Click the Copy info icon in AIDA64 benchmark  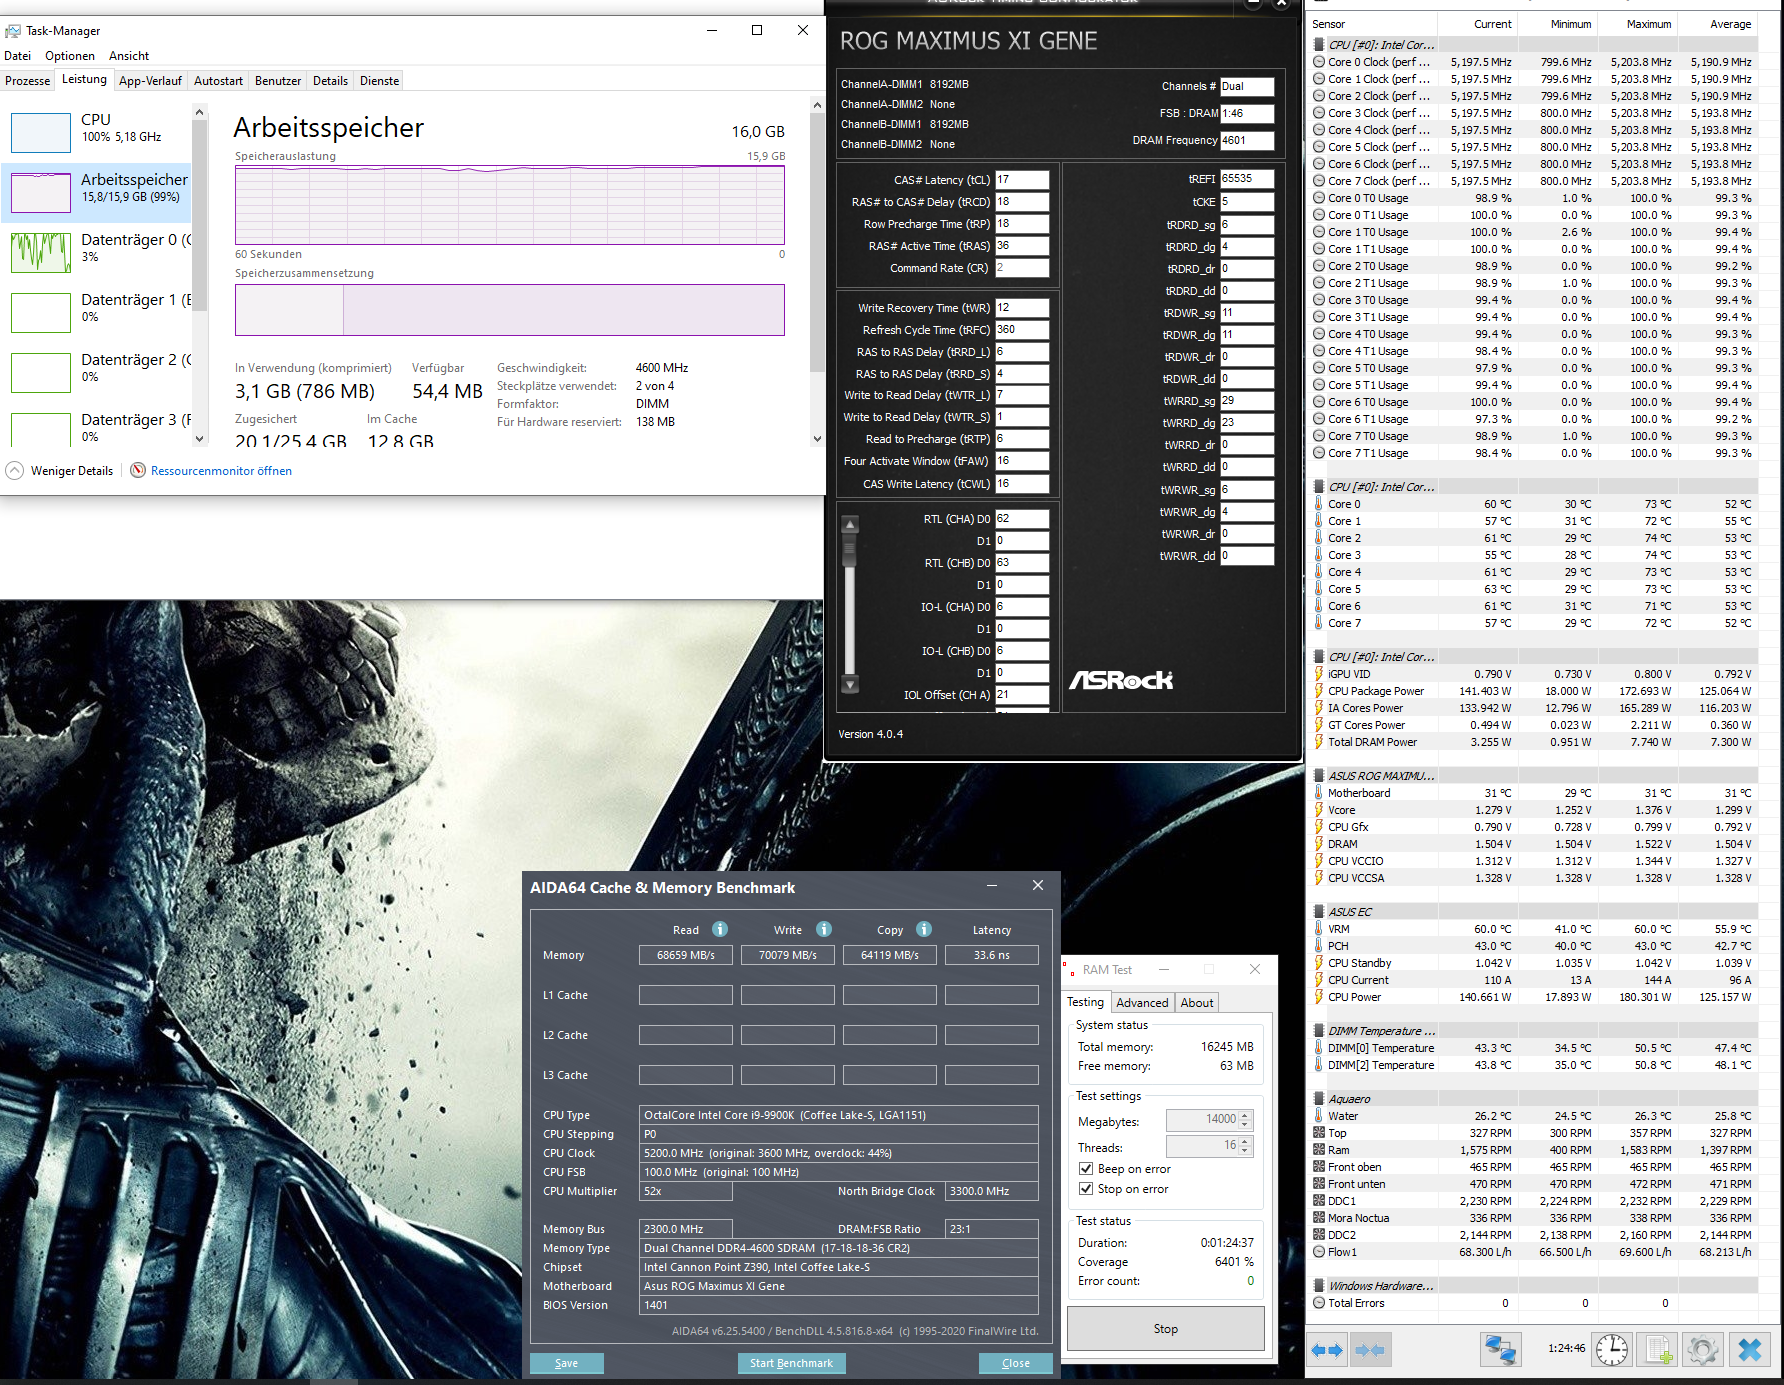924,929
